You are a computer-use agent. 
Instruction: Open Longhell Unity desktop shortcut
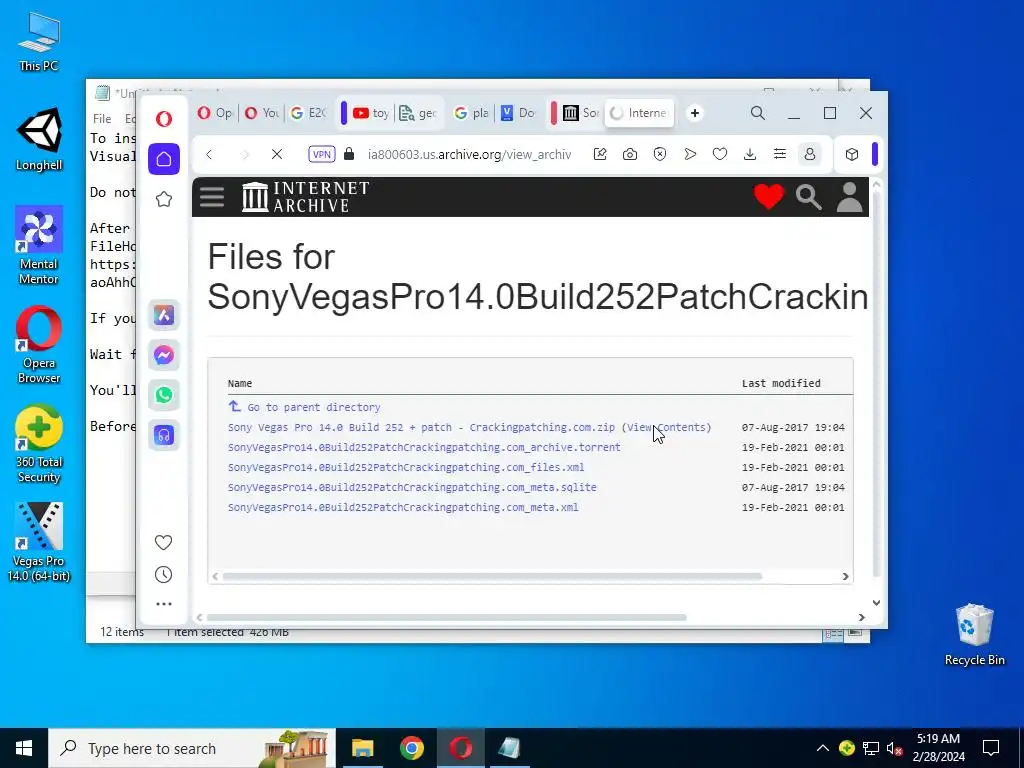(x=39, y=139)
